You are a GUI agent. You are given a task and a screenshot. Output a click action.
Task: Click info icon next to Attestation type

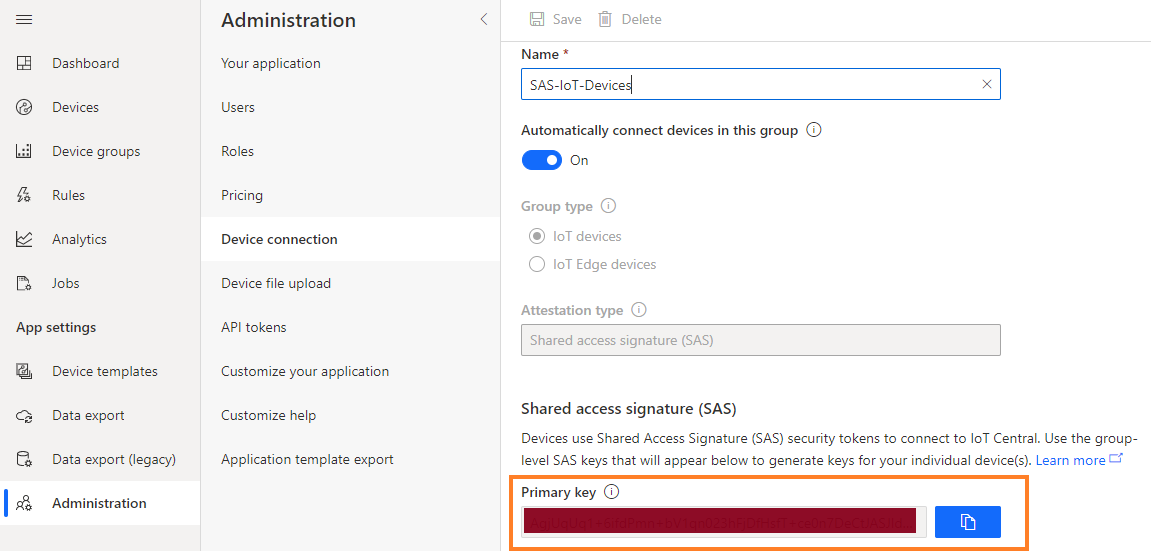(639, 310)
